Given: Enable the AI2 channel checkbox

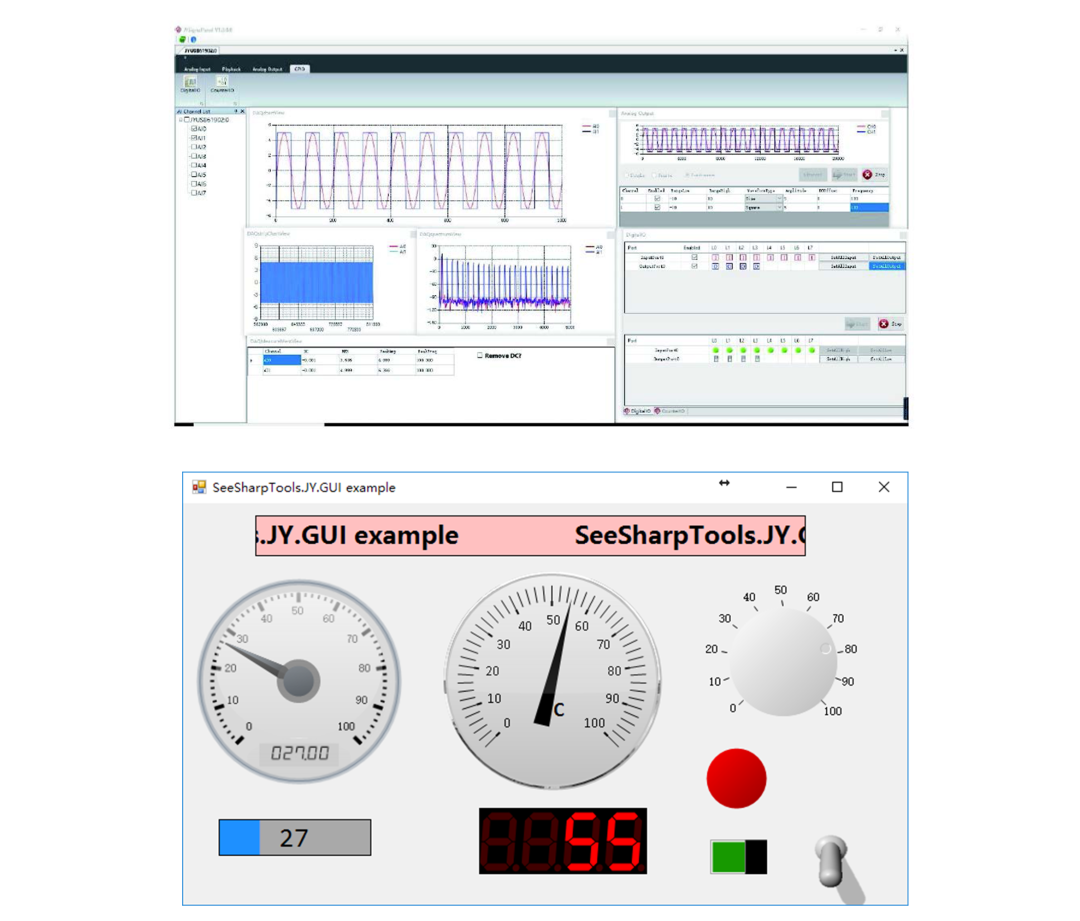Looking at the screenshot, I should 194,147.
